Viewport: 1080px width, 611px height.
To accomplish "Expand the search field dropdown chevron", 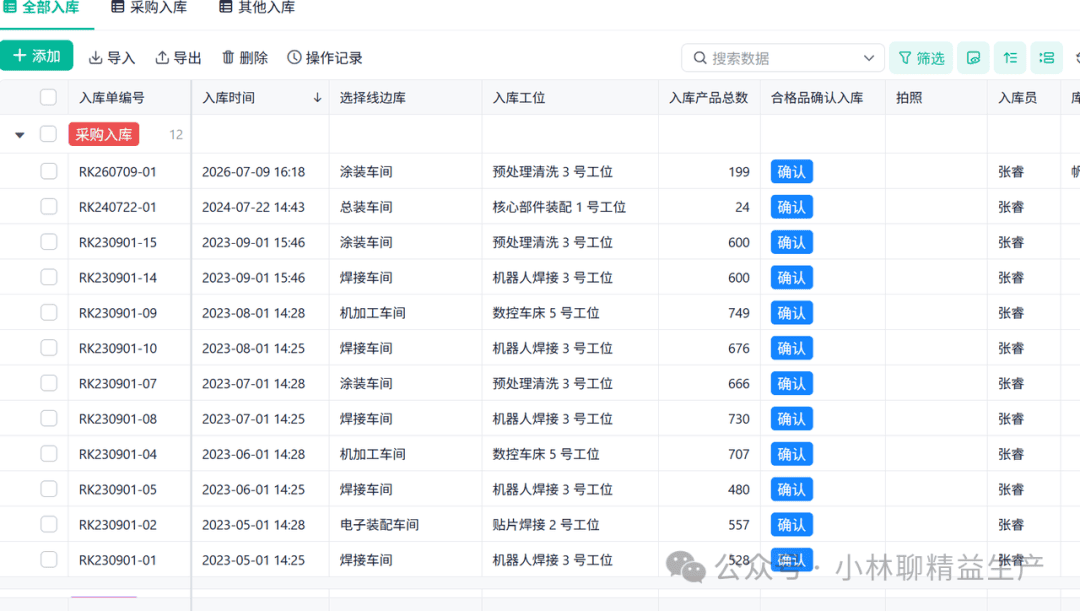I will click(869, 58).
